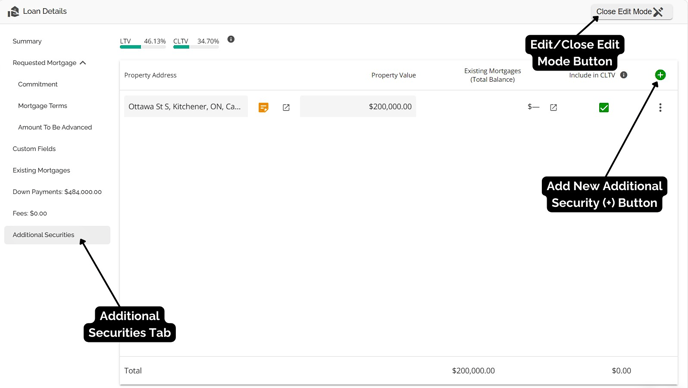Click info icon beside Include in CLTV
688x388 pixels.
pos(624,75)
